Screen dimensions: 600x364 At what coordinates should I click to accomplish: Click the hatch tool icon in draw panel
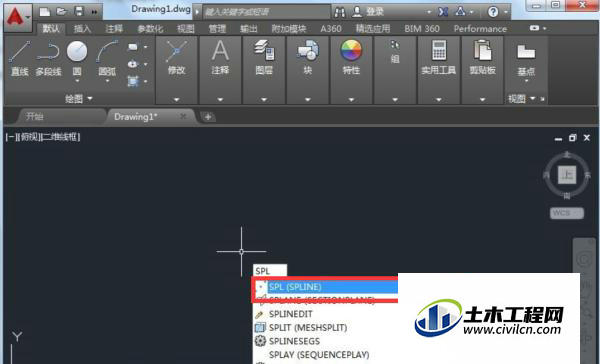pyautogui.click(x=133, y=81)
